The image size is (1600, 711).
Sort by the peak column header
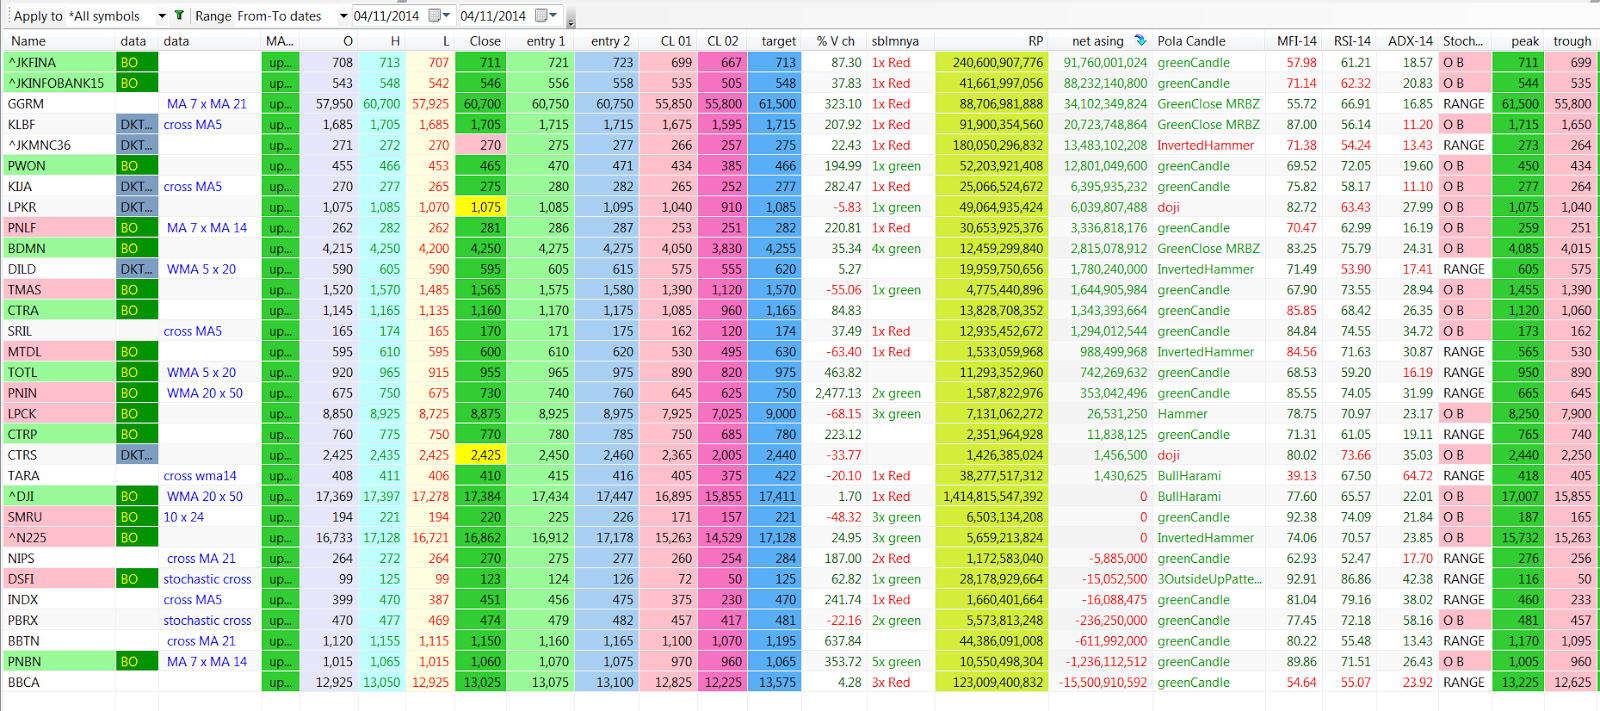(x=1518, y=41)
